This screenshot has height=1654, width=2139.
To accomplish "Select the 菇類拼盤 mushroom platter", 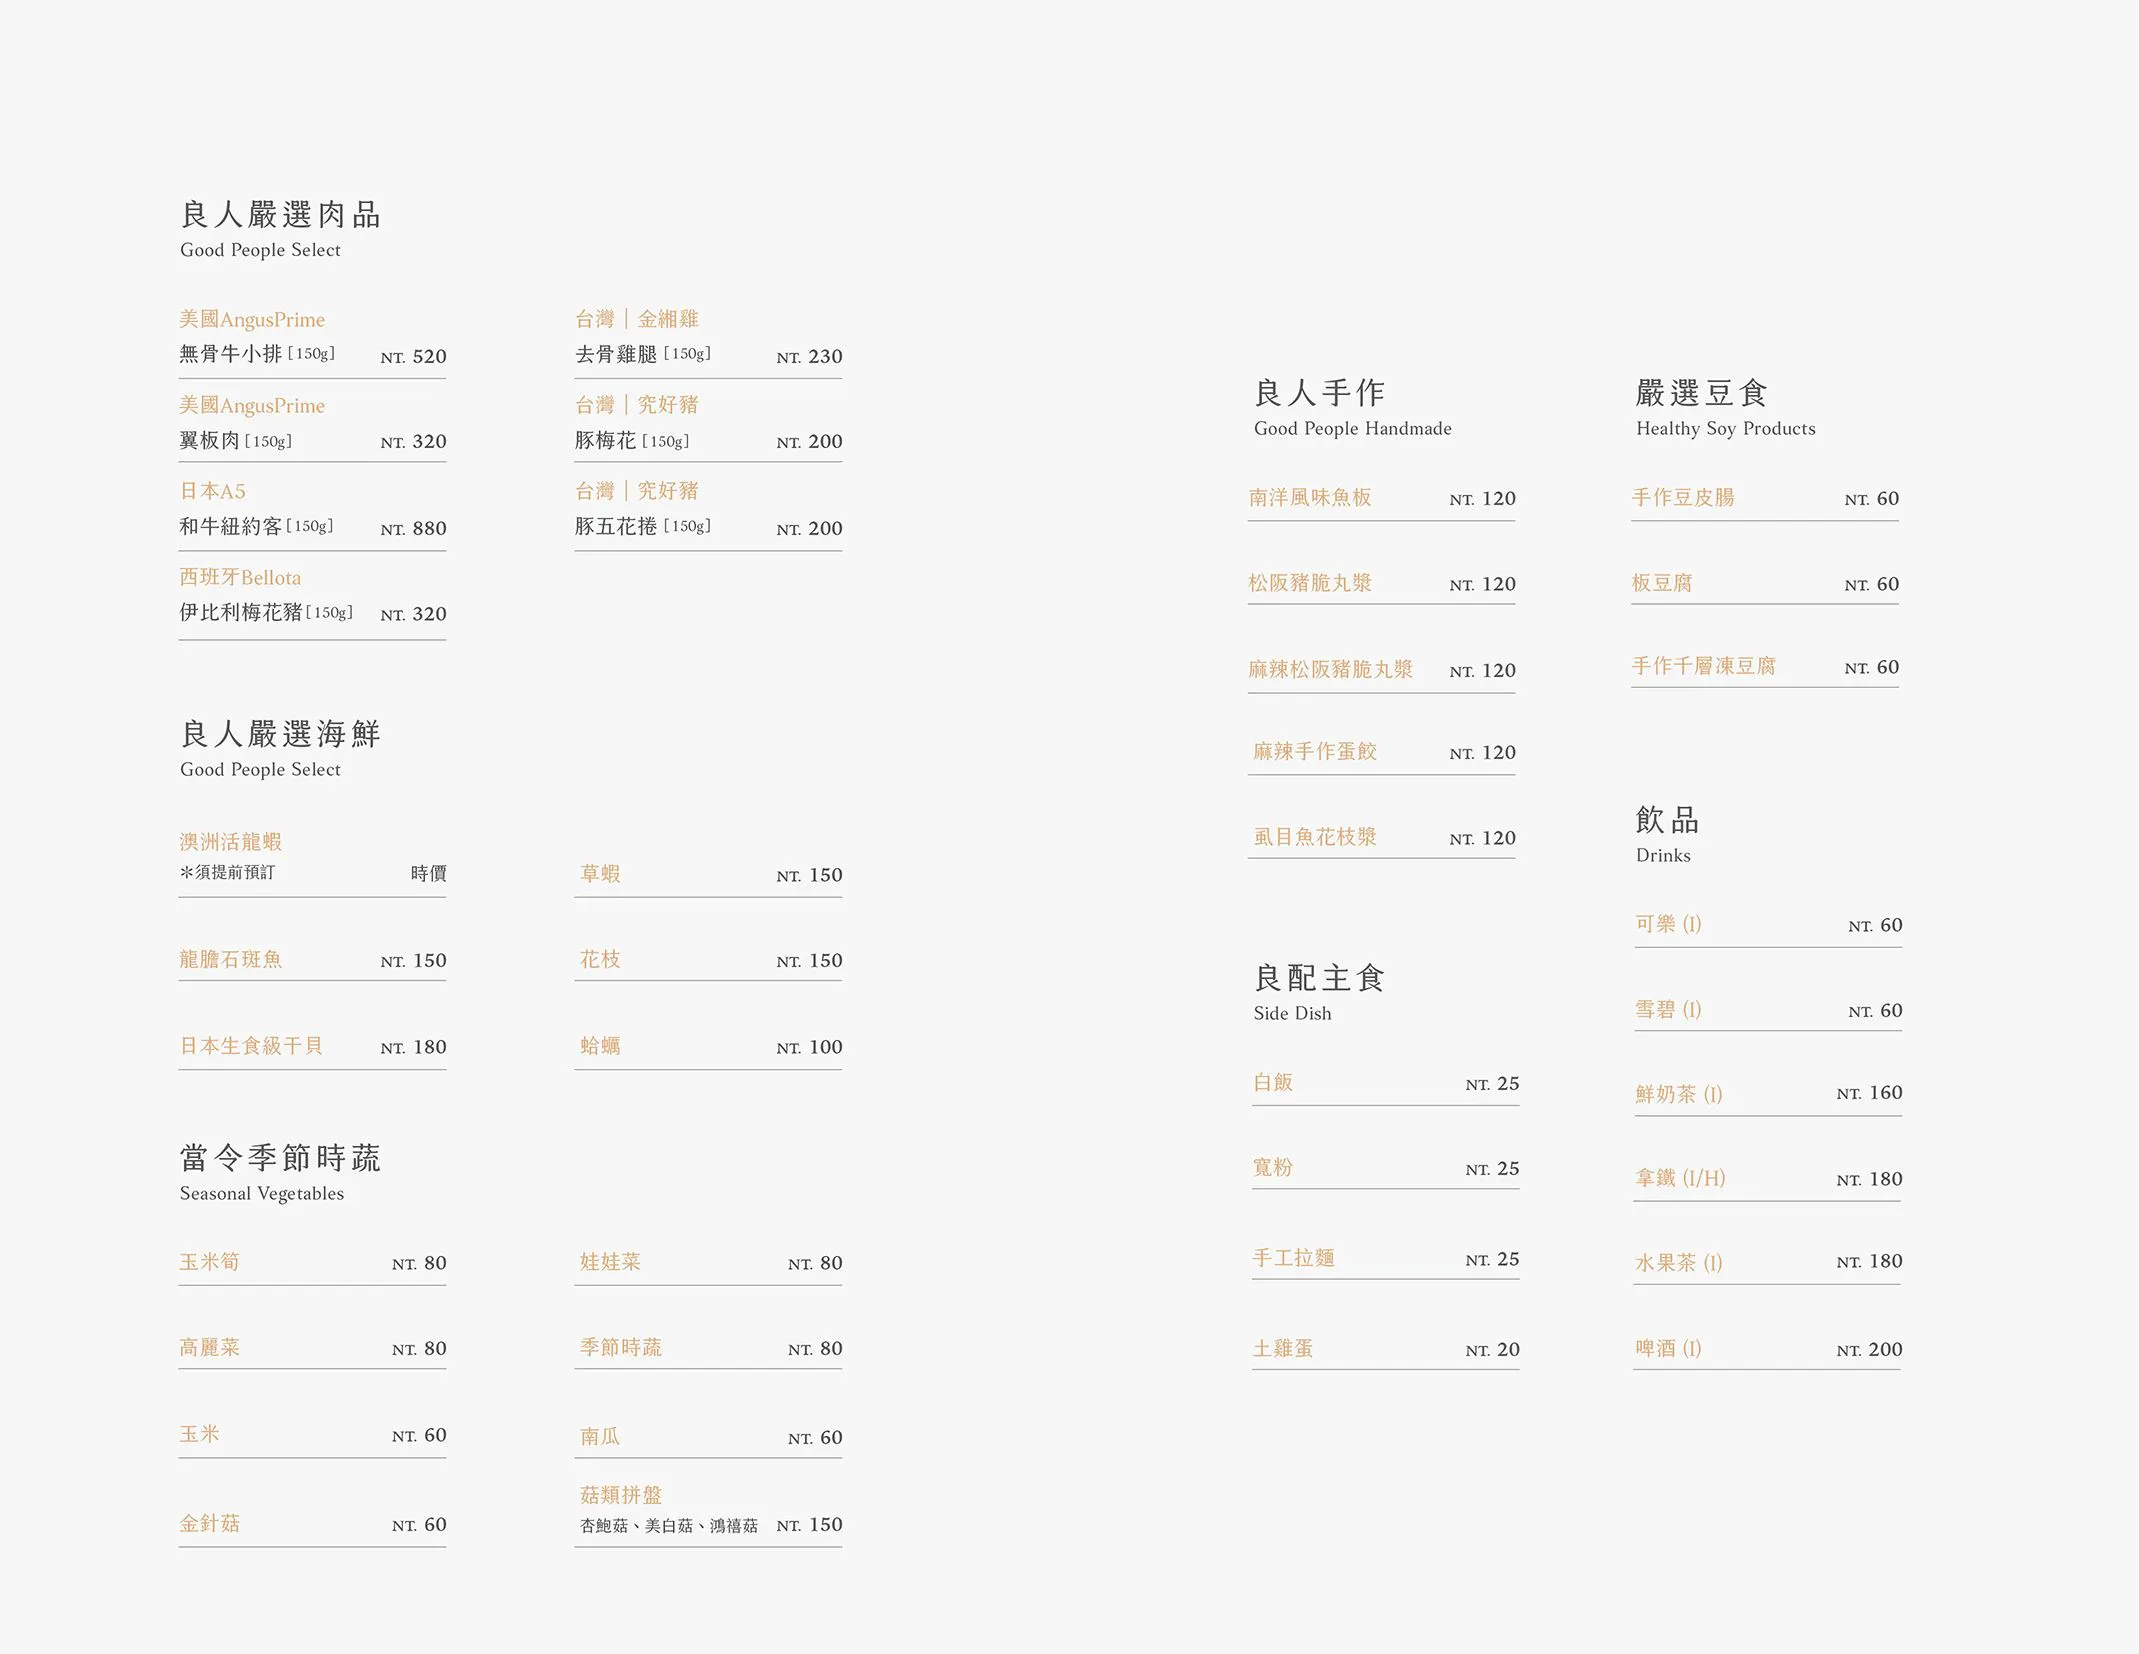I will (x=621, y=1495).
